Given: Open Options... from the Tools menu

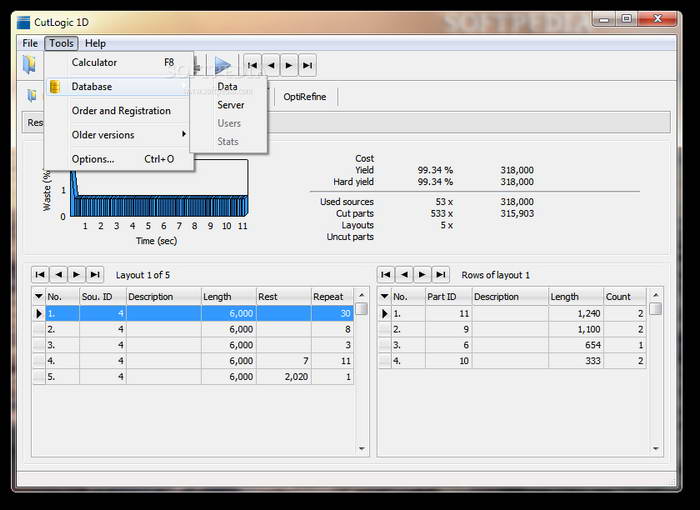Looking at the screenshot, I should [93, 159].
